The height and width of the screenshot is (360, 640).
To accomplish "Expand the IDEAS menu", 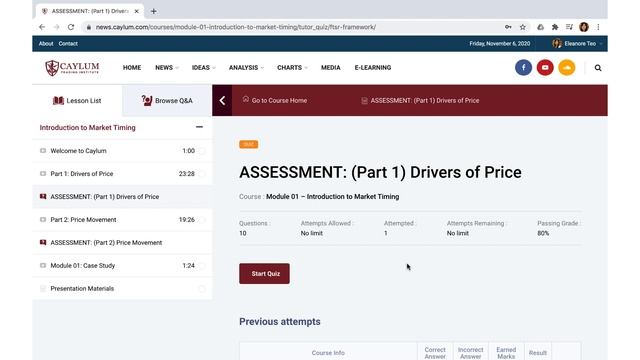I will pos(204,68).
